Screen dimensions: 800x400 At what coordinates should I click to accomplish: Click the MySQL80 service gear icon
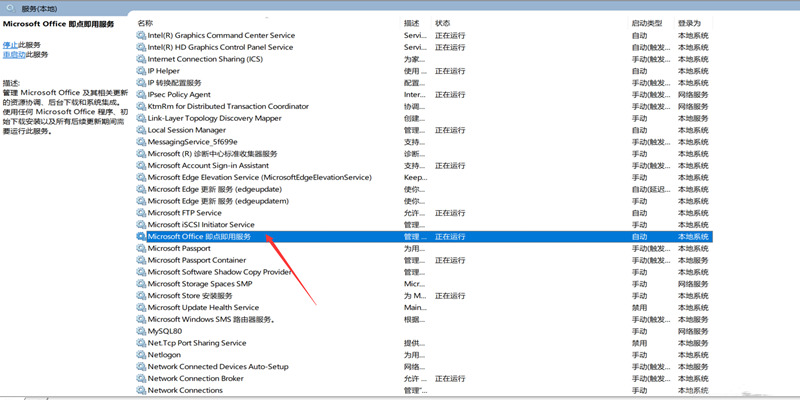pos(141,331)
